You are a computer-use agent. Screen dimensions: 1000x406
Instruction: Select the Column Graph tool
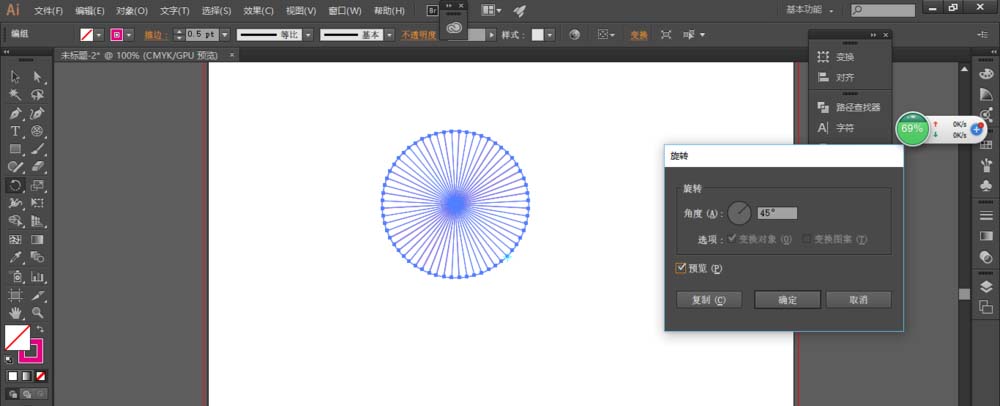coord(38,277)
